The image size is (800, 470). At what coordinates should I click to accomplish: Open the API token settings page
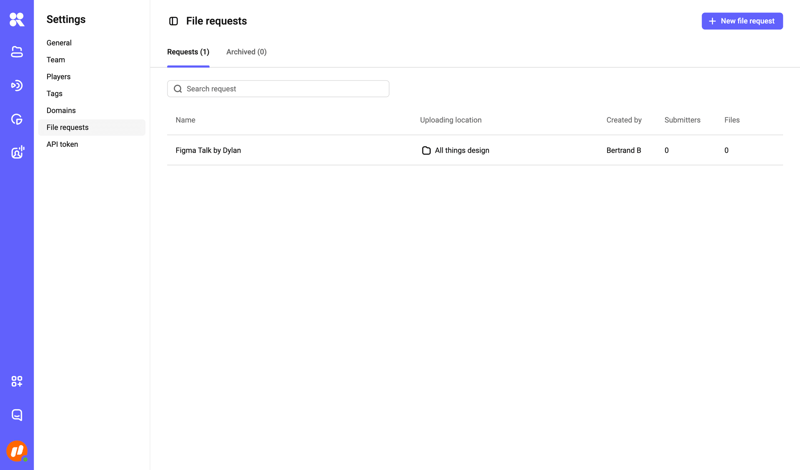(x=62, y=144)
